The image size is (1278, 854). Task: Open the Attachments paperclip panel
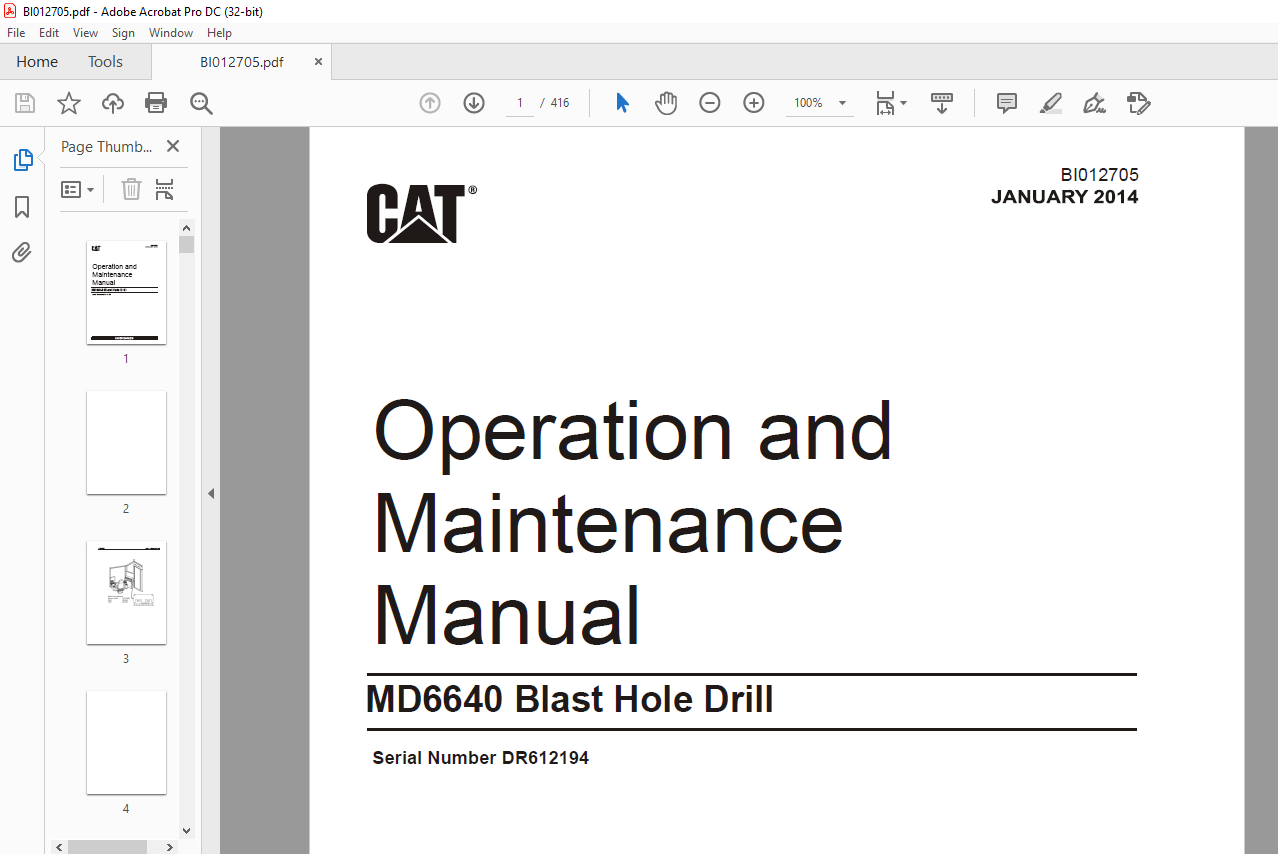(x=22, y=252)
